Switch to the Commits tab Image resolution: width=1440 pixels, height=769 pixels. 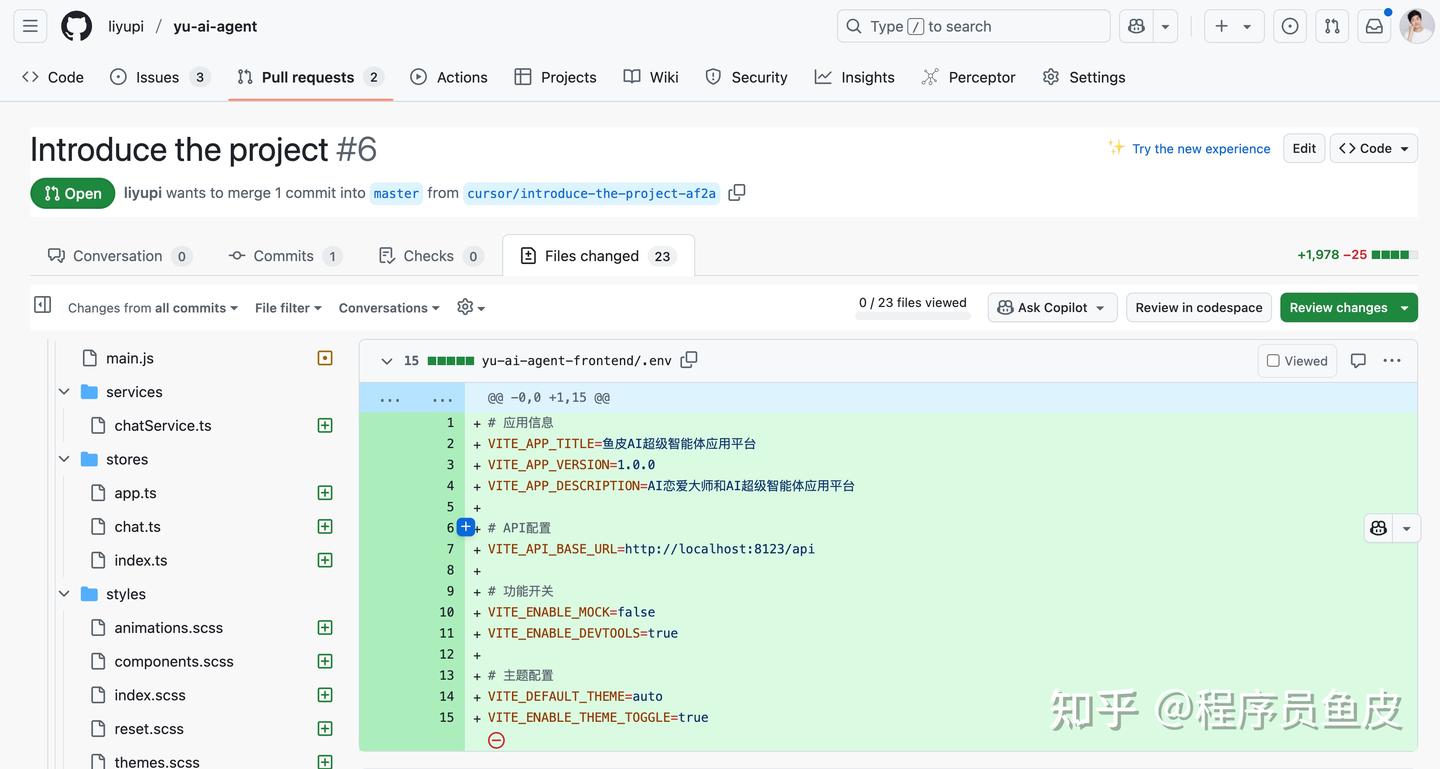click(283, 255)
